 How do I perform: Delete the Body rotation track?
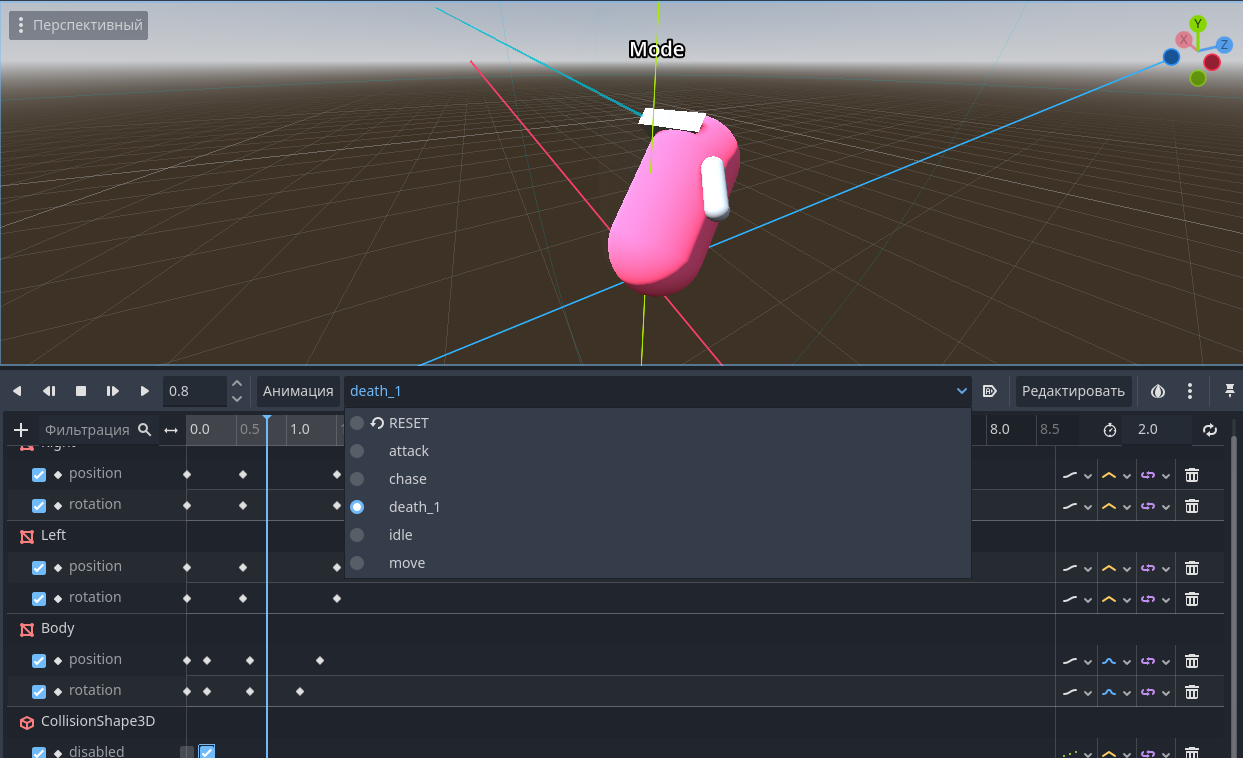[x=1192, y=692]
